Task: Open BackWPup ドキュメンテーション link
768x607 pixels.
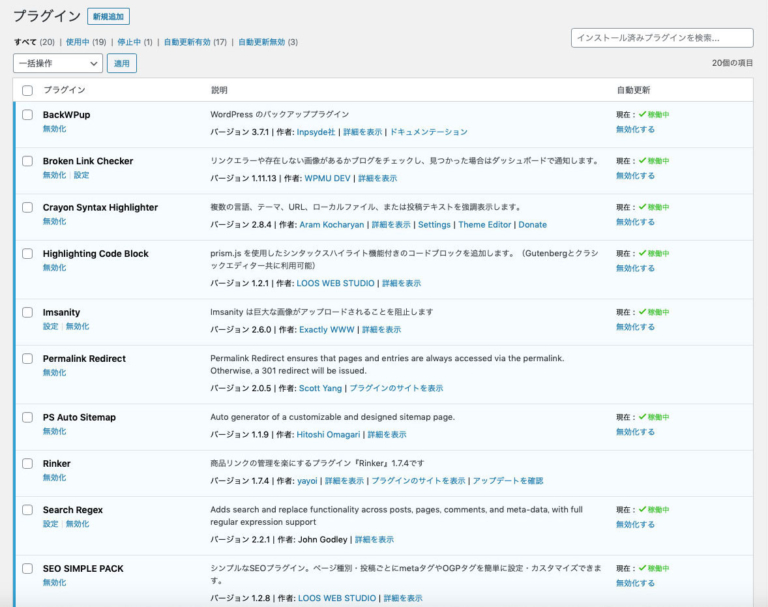Action: point(429,132)
